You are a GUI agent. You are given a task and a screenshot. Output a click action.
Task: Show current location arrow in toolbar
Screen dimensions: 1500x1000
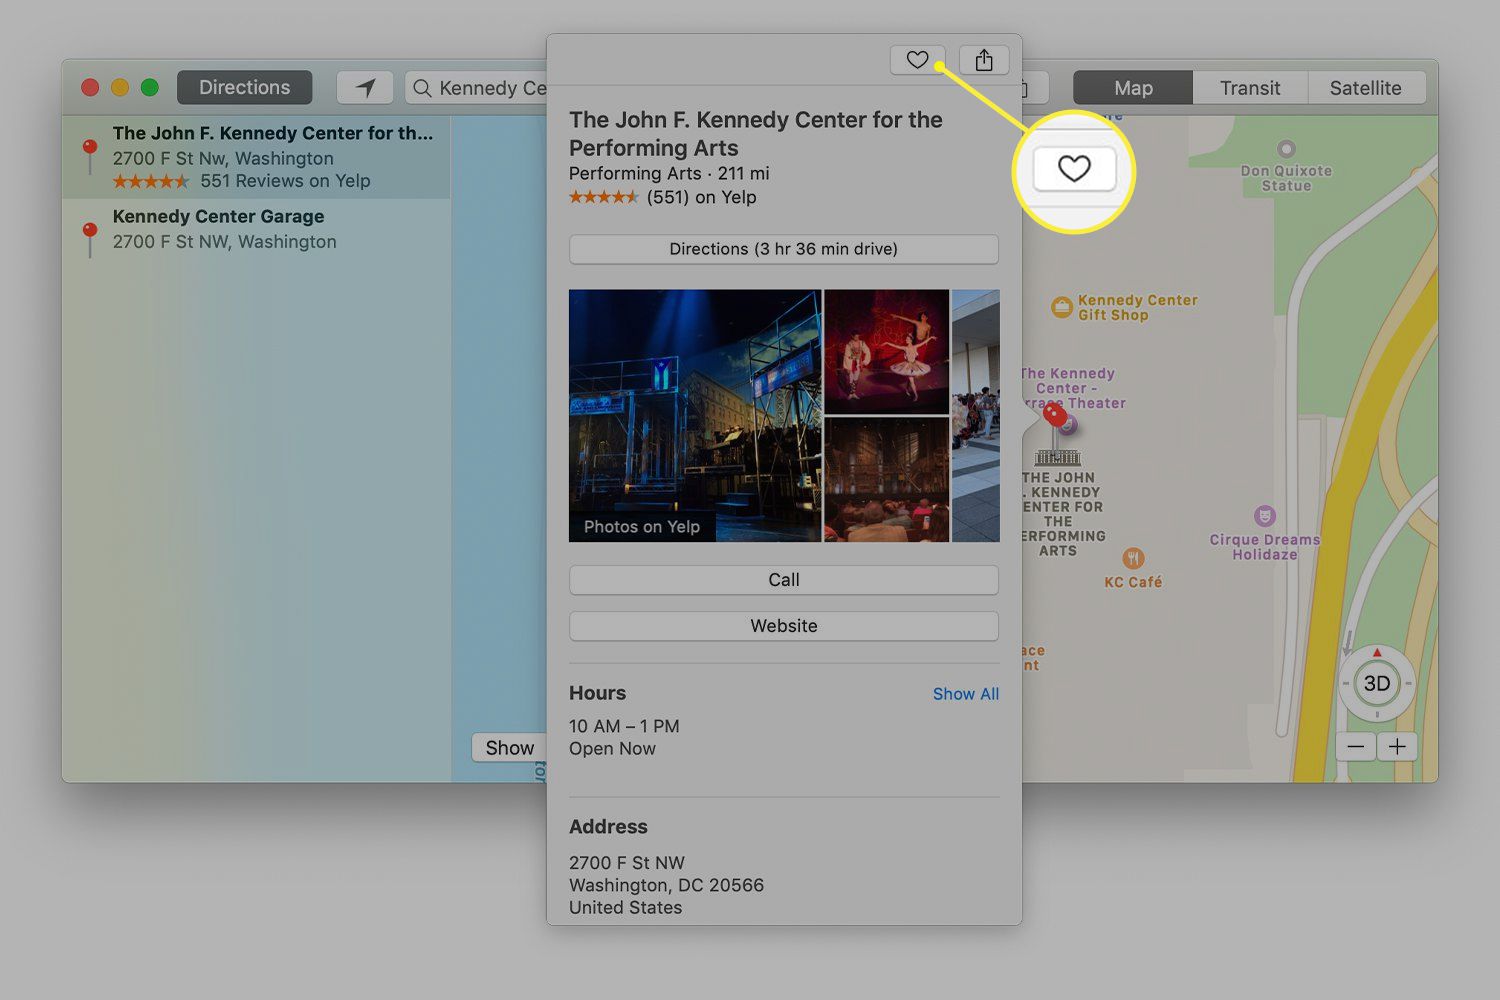click(x=365, y=88)
